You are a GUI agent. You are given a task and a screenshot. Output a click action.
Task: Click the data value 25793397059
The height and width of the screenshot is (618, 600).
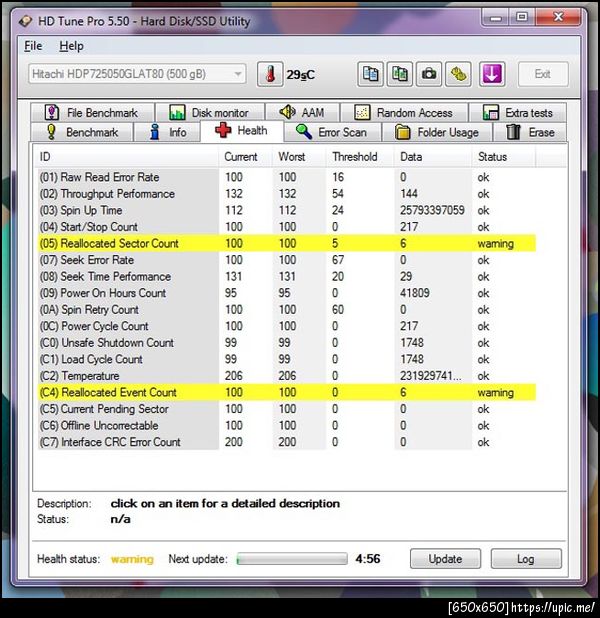(x=432, y=210)
